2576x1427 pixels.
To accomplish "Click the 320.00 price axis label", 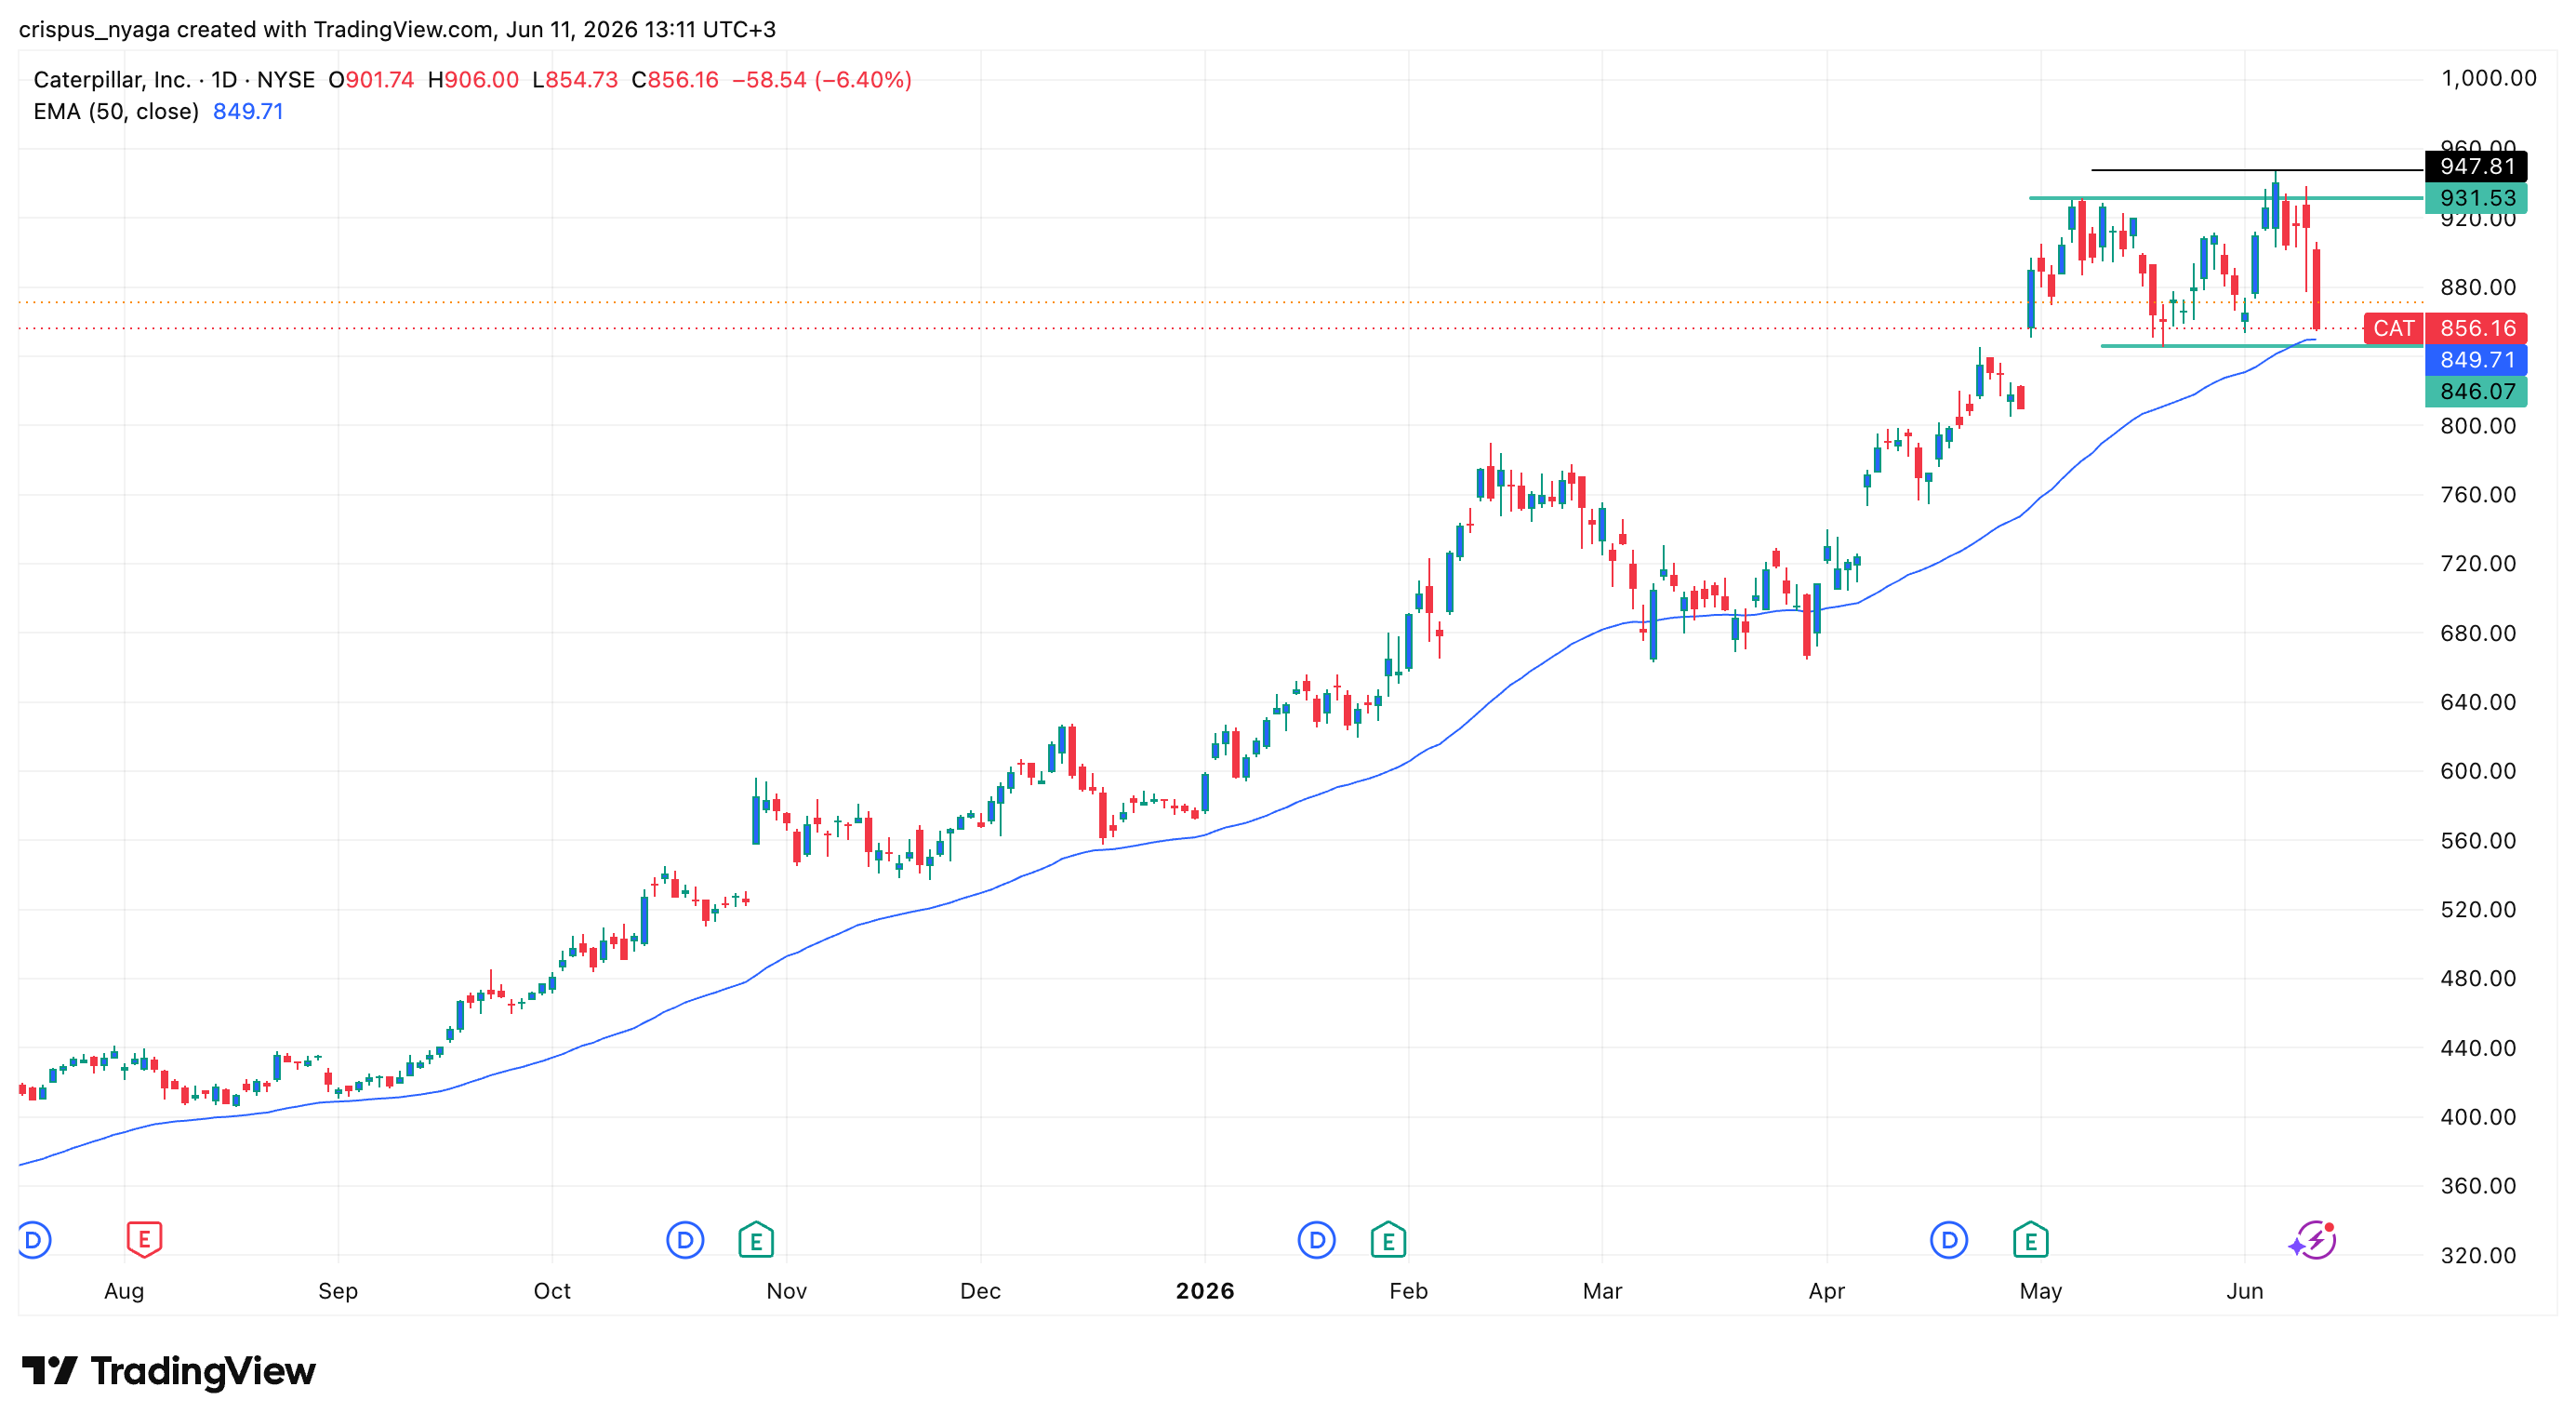I will point(2478,1255).
